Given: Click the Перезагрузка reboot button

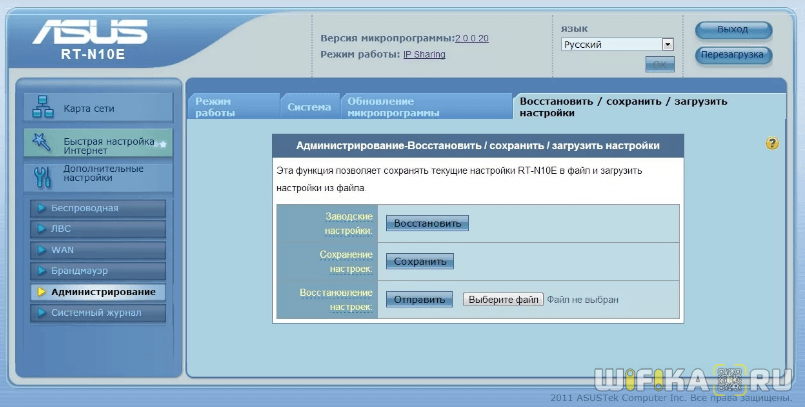Looking at the screenshot, I should point(733,55).
